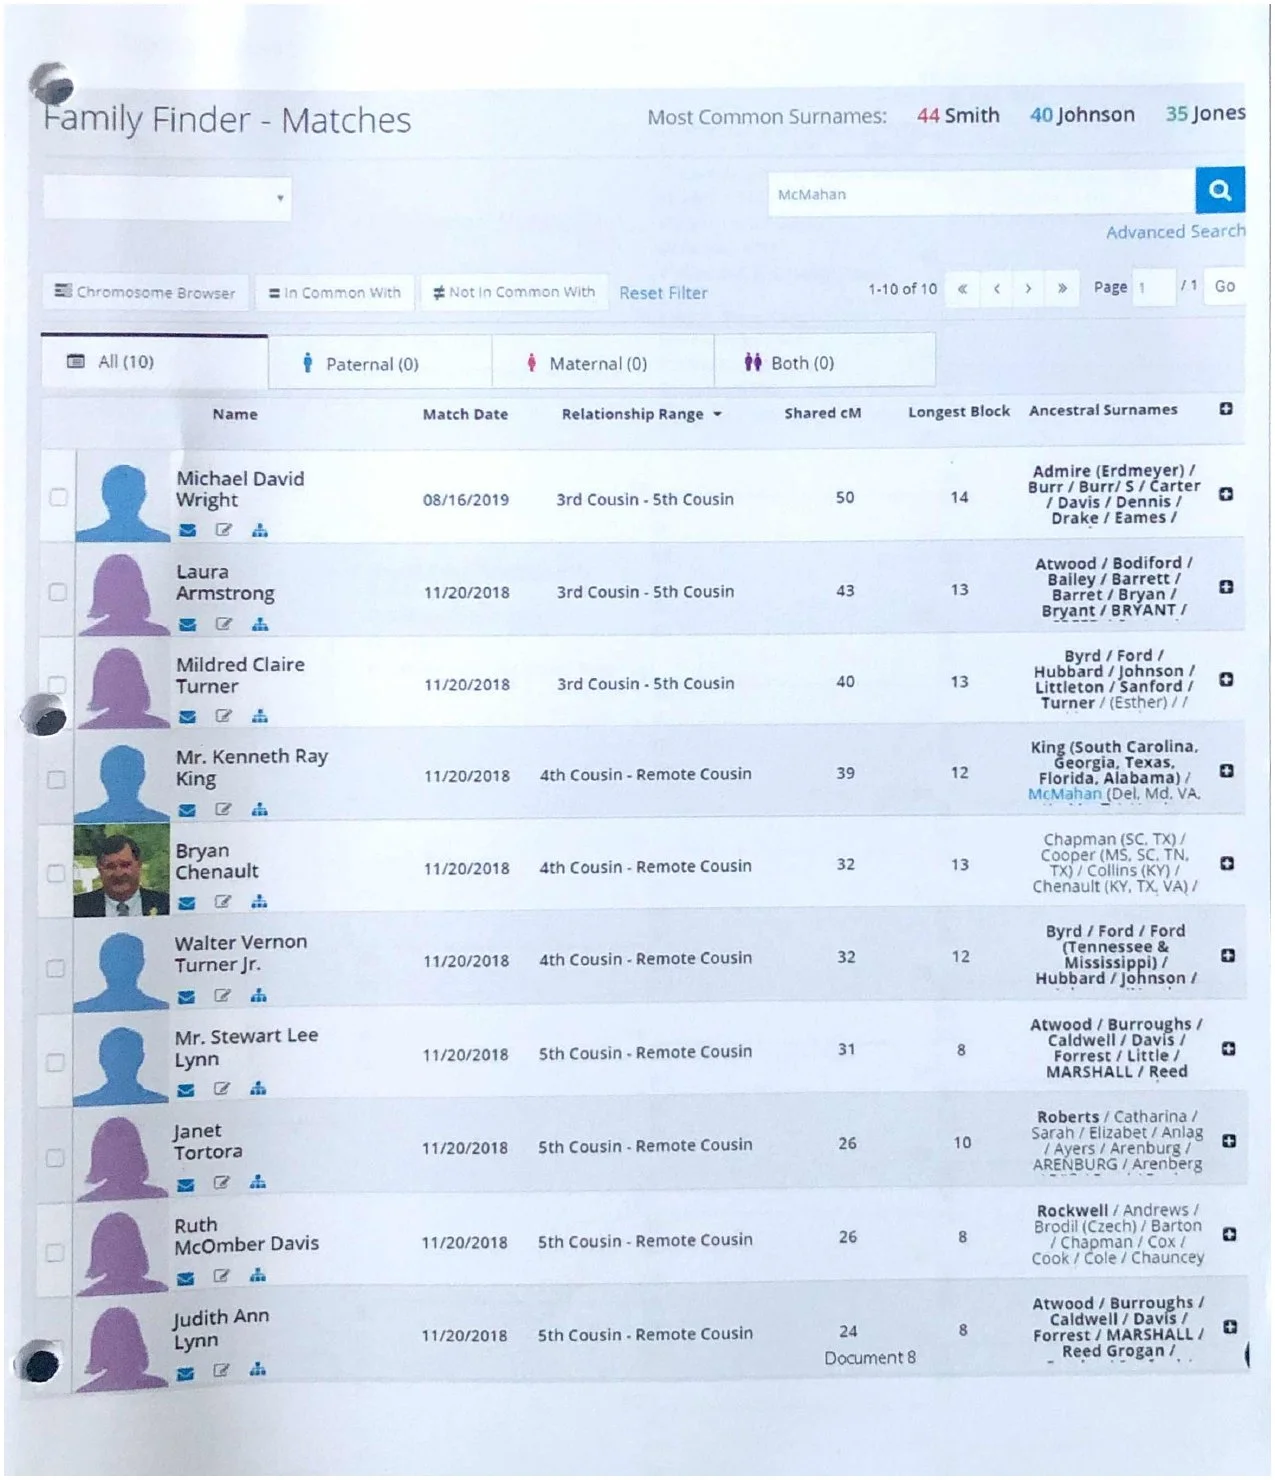Switch to the Both (0) tab
Image resolution: width=1275 pixels, height=1480 pixels.
point(825,362)
